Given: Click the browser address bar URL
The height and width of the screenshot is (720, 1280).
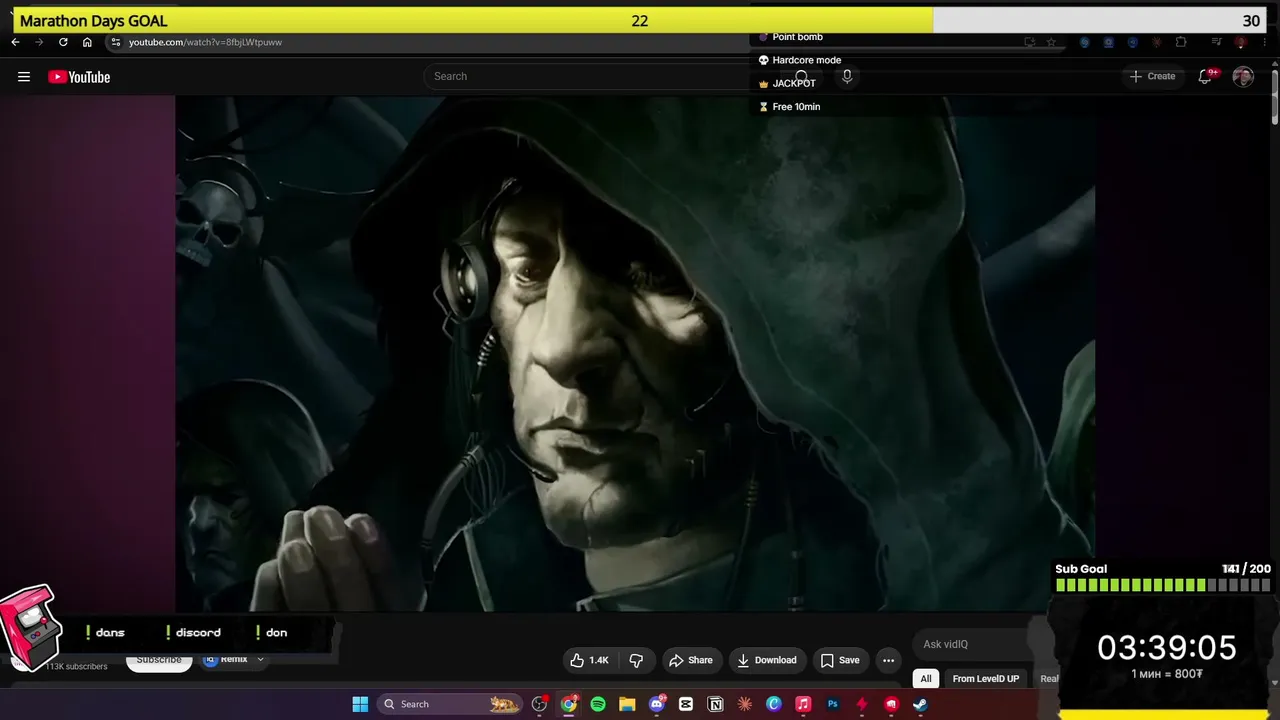Looking at the screenshot, I should coord(205,42).
